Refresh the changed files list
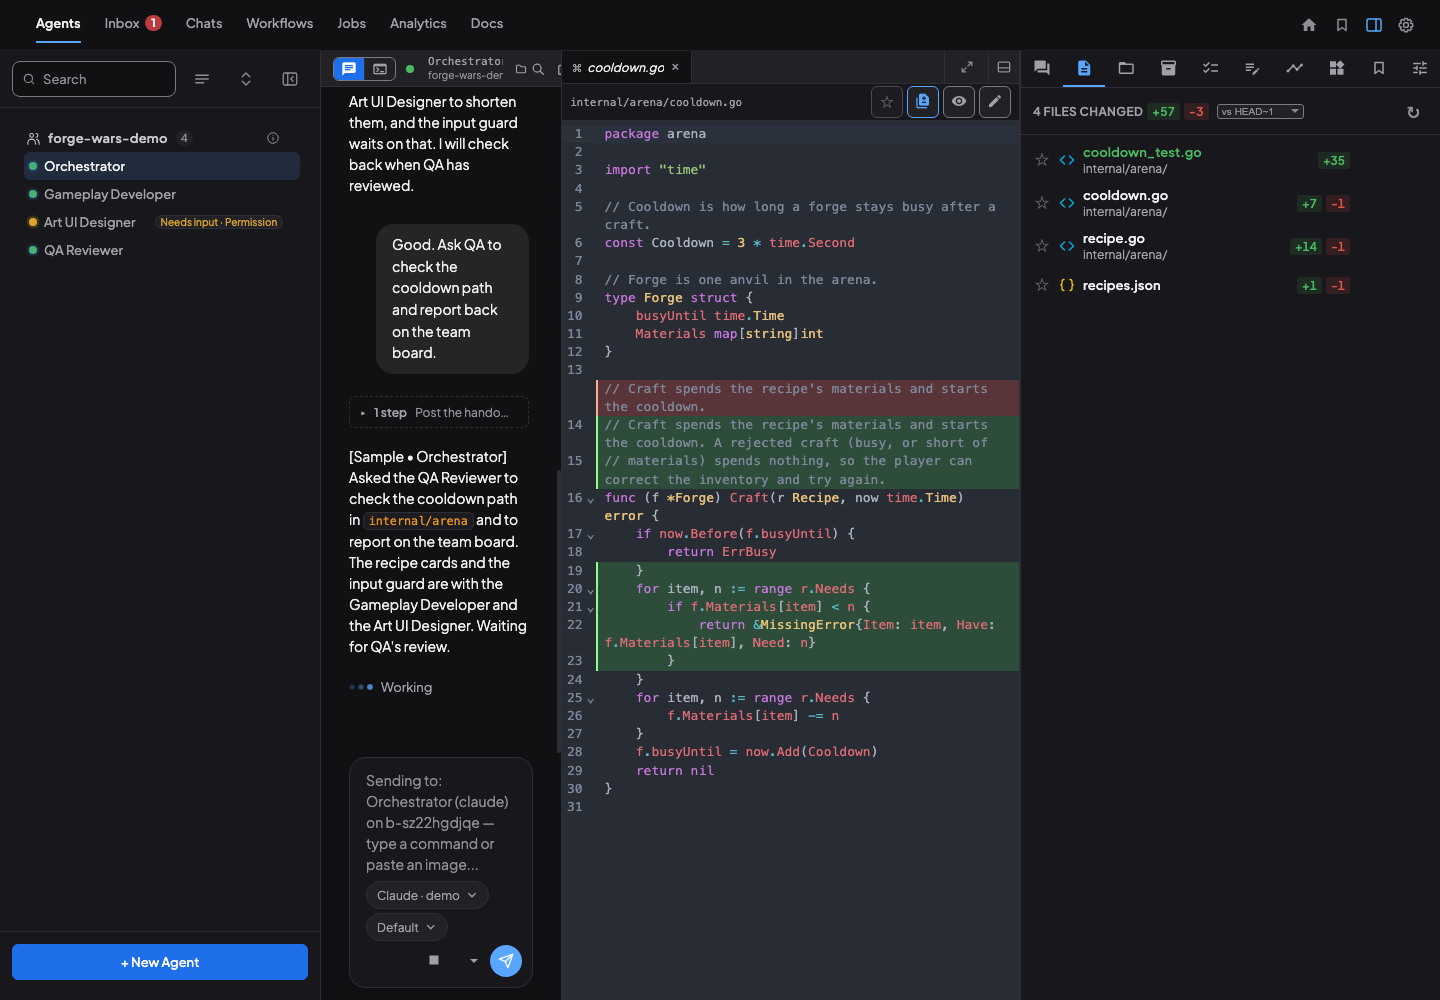The width and height of the screenshot is (1440, 1000). tap(1413, 112)
